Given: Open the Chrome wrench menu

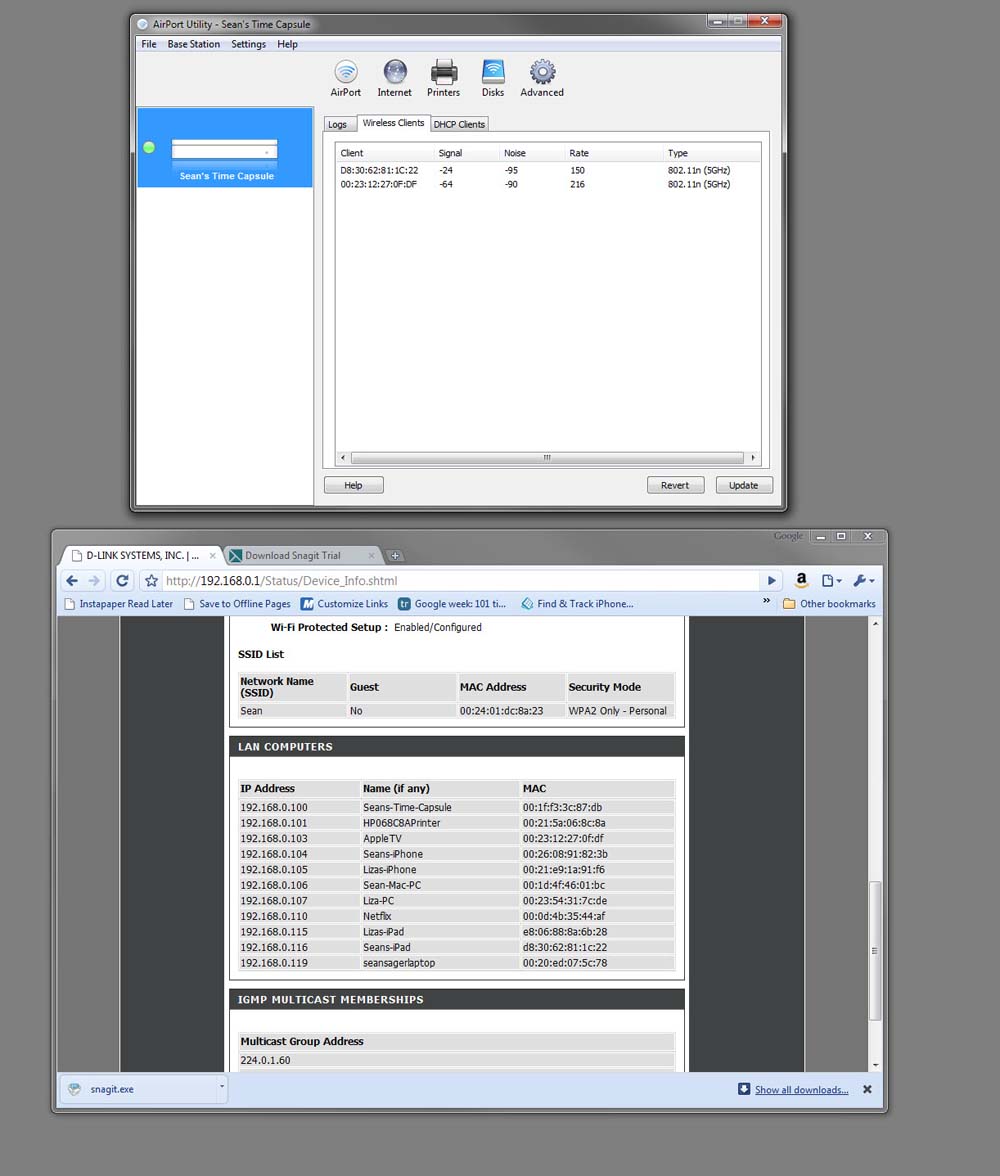Looking at the screenshot, I should (863, 580).
